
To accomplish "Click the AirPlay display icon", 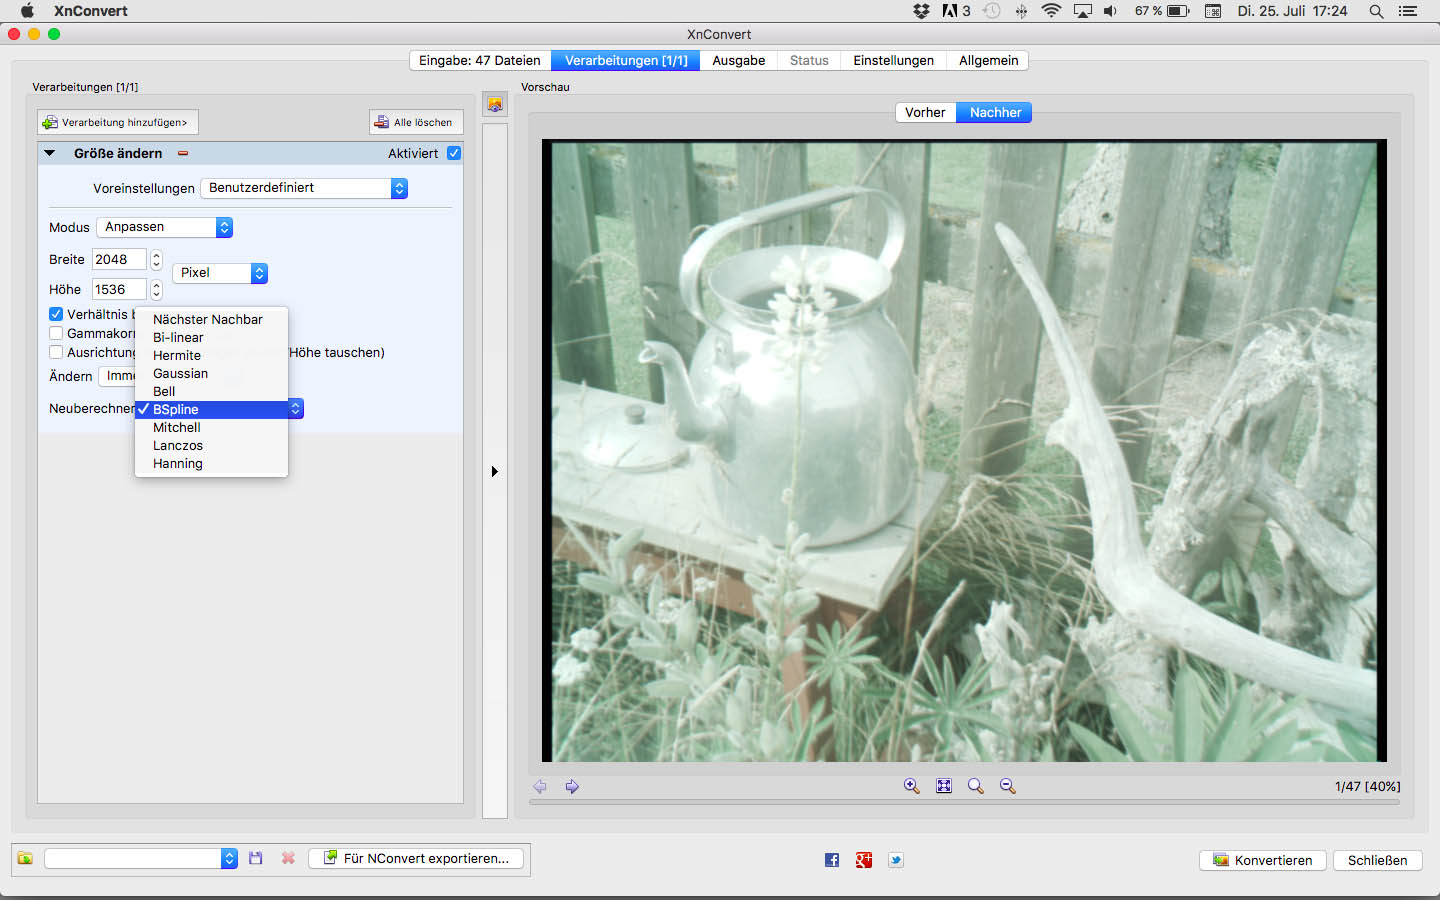I will pyautogui.click(x=1082, y=11).
